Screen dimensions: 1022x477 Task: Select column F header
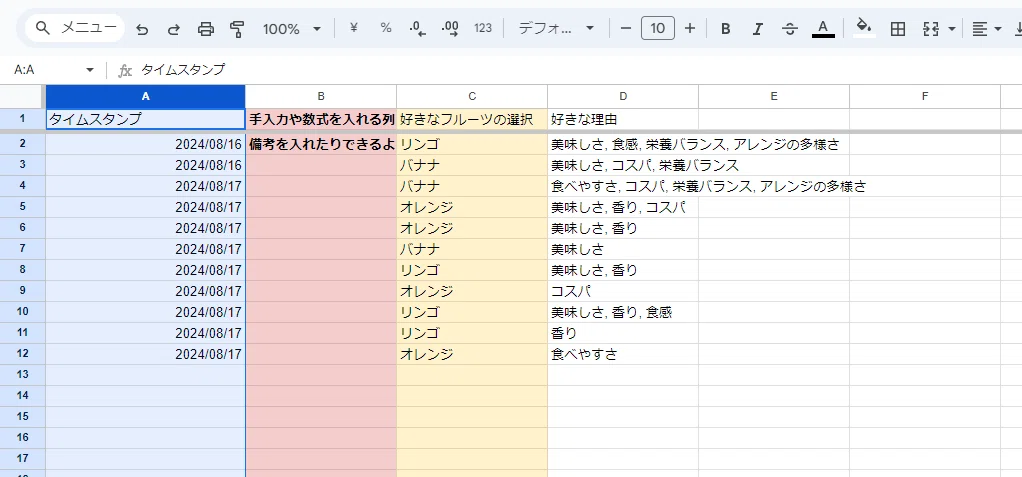point(925,96)
